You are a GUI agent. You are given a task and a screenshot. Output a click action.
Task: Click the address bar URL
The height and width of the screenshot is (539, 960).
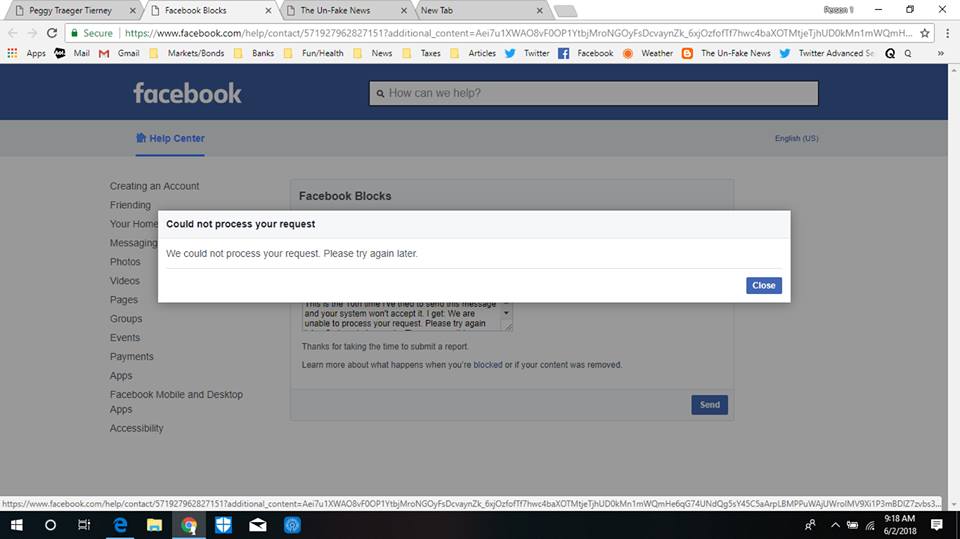tap(518, 33)
